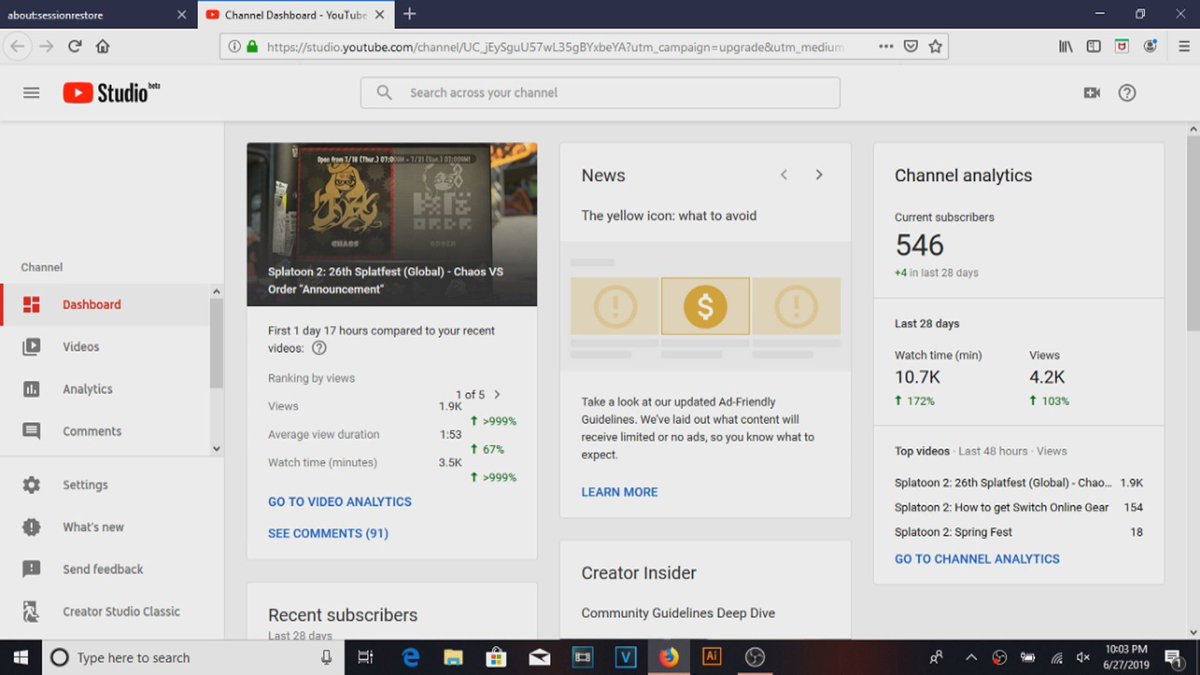Click the What's new alert icon

tap(31, 527)
